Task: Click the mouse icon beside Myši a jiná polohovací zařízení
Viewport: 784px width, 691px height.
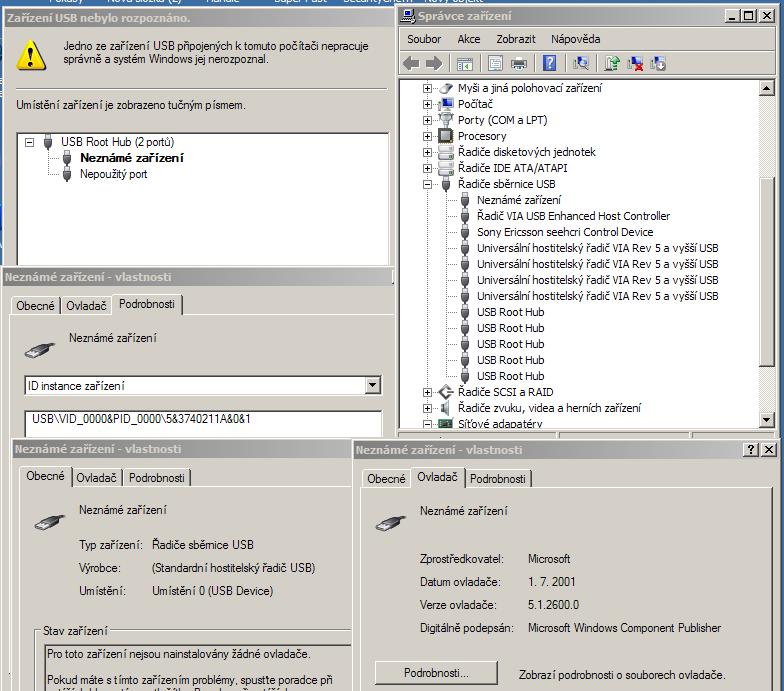Action: click(446, 88)
